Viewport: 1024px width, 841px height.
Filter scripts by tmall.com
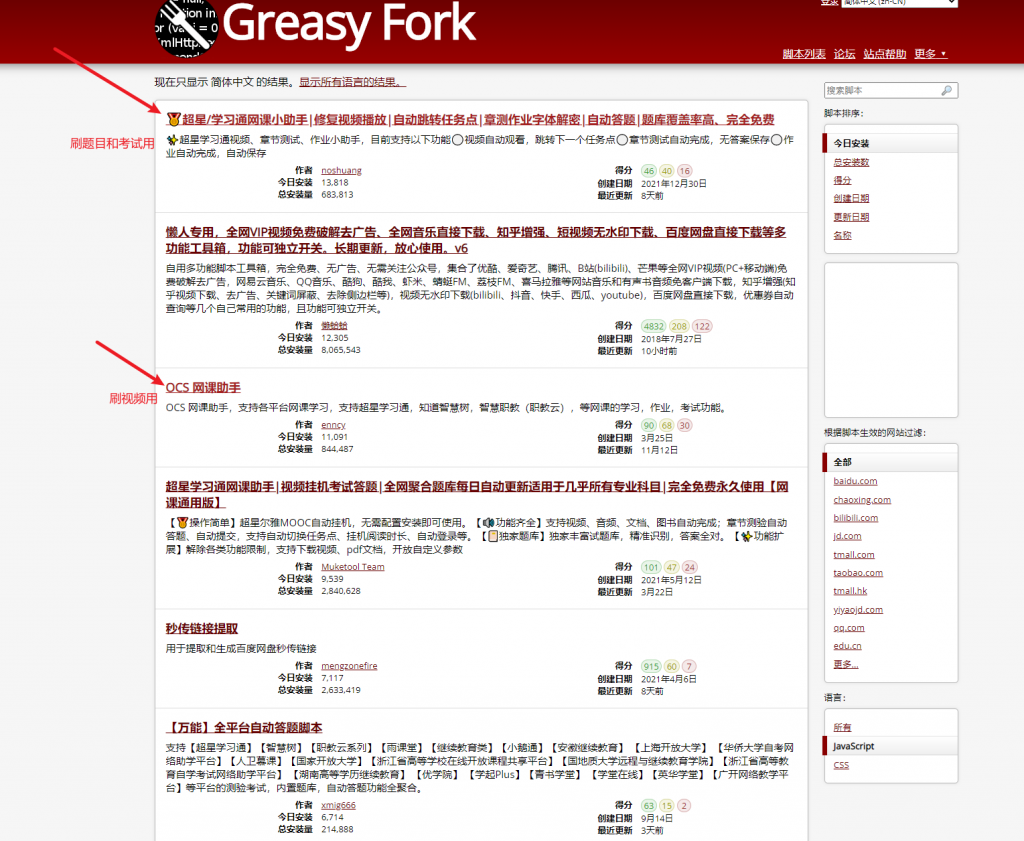click(854, 554)
